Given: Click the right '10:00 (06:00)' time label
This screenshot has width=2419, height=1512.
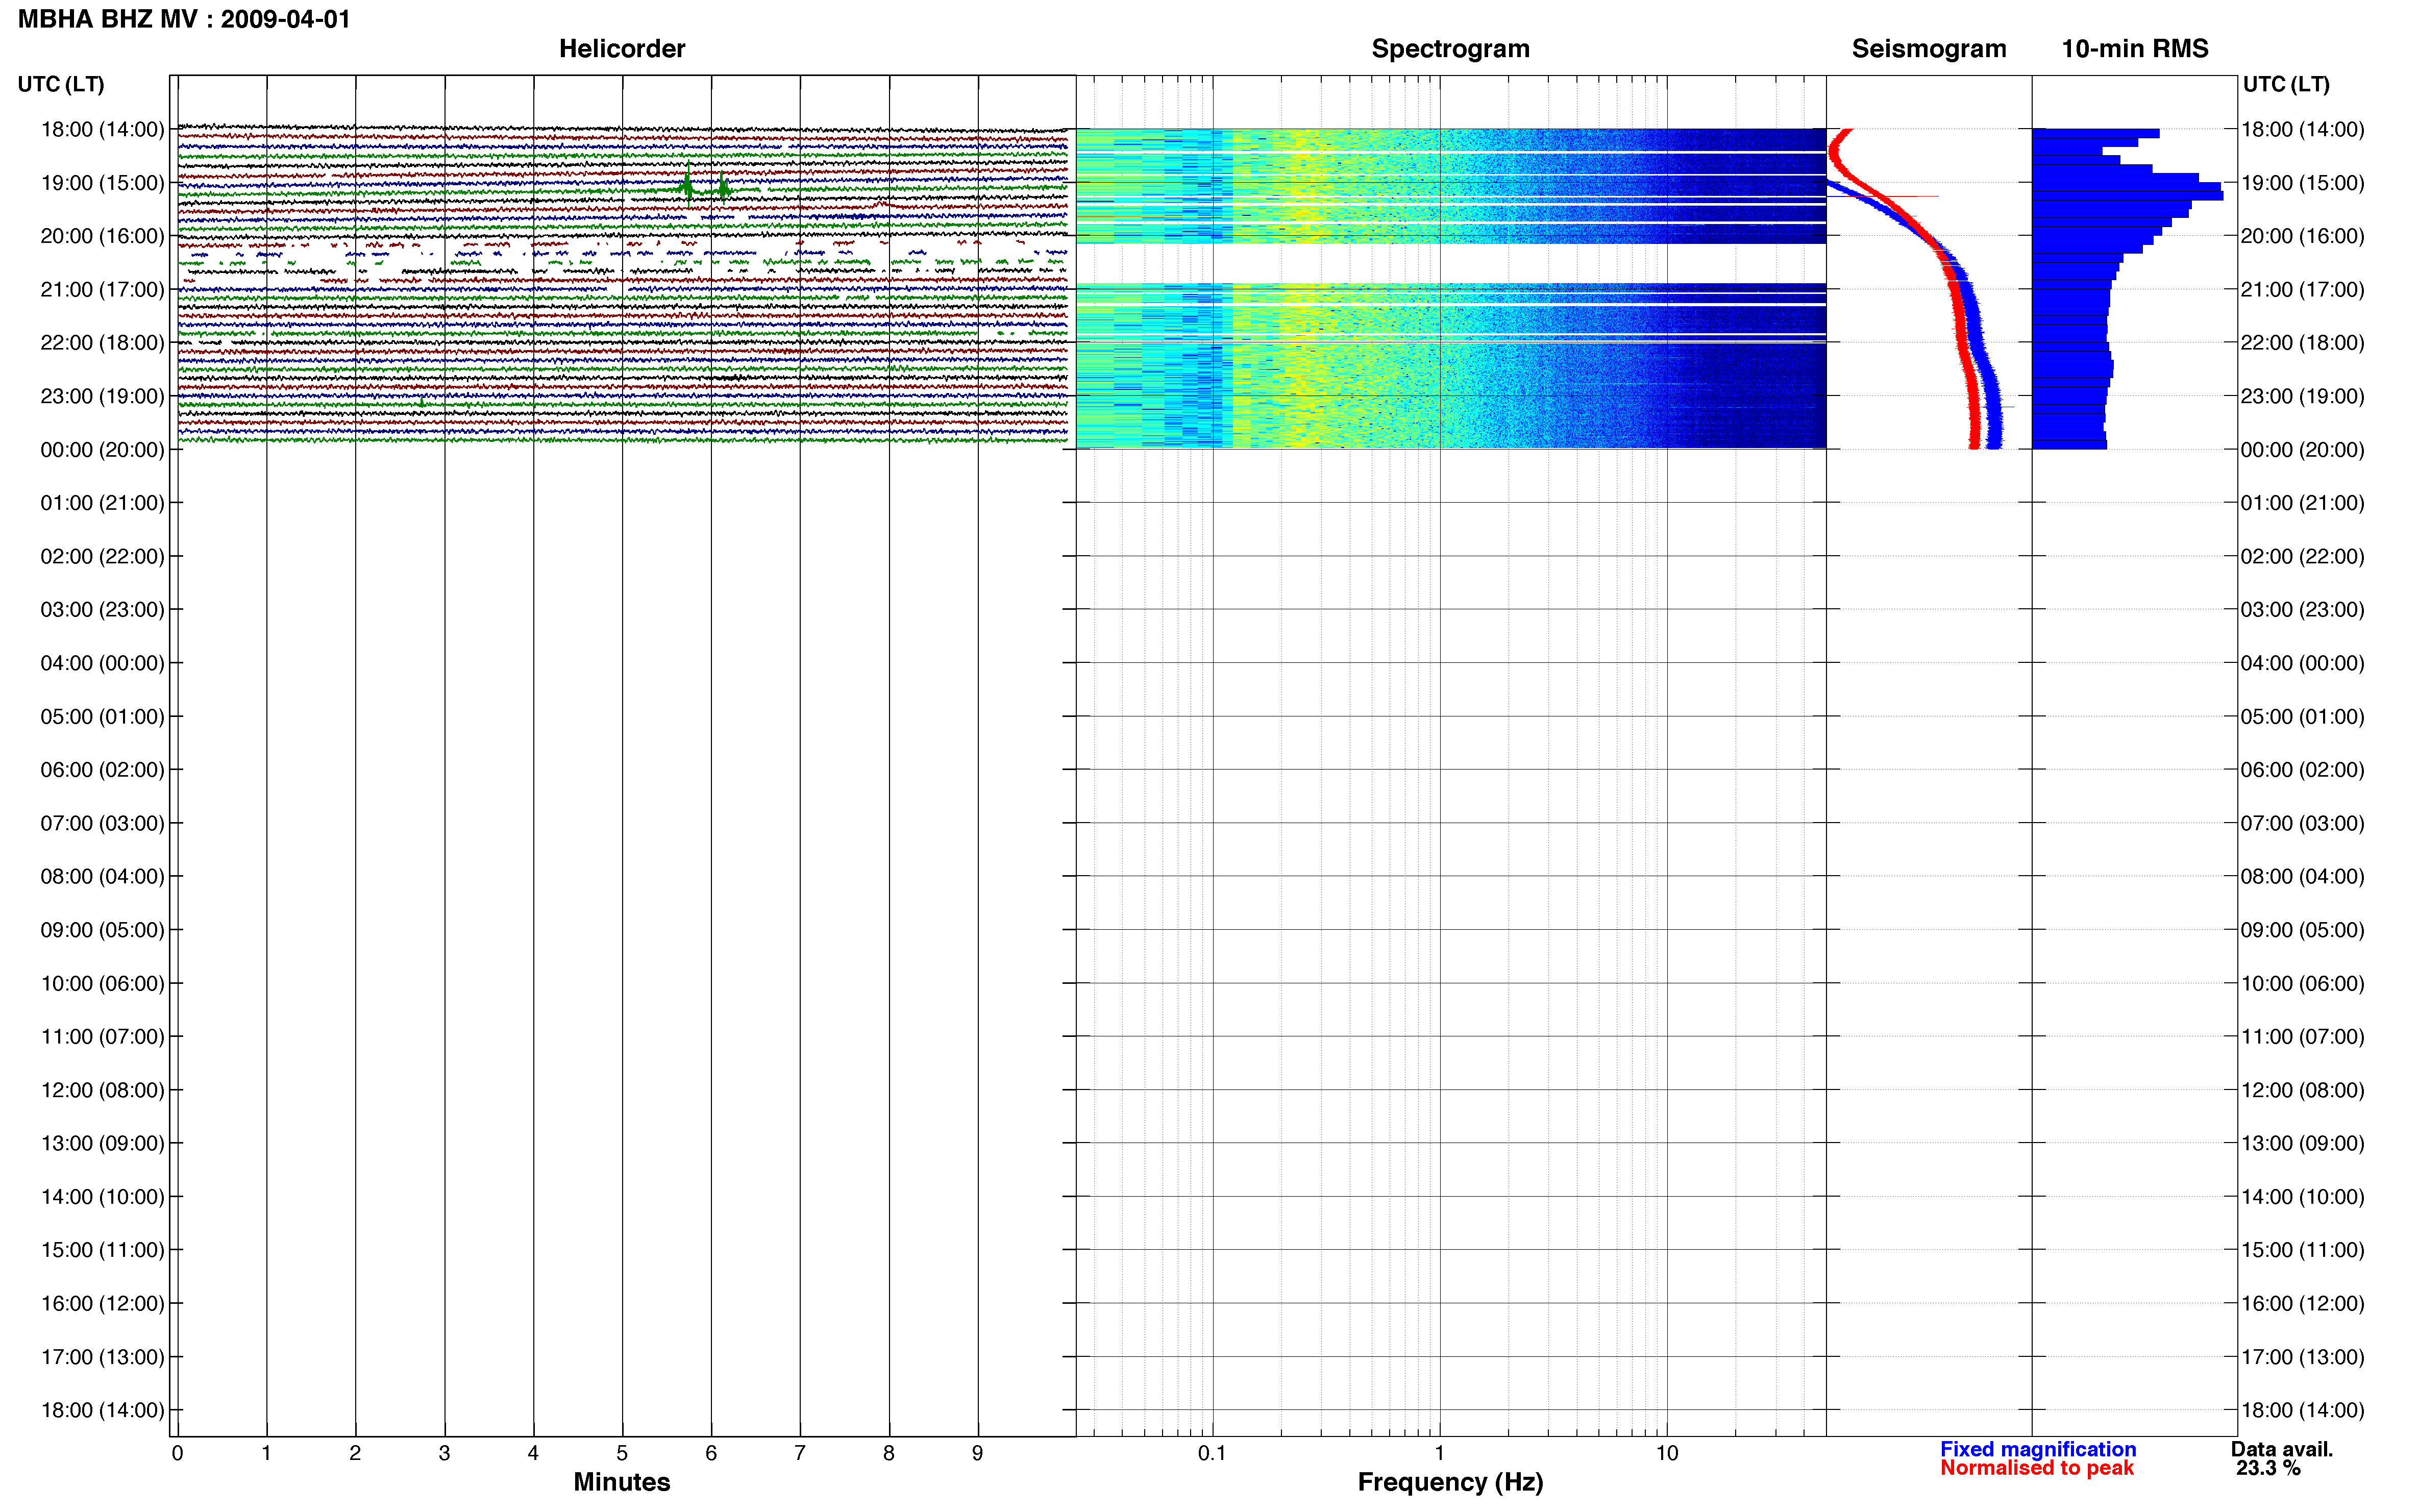Looking at the screenshot, I should pyautogui.click(x=2302, y=983).
